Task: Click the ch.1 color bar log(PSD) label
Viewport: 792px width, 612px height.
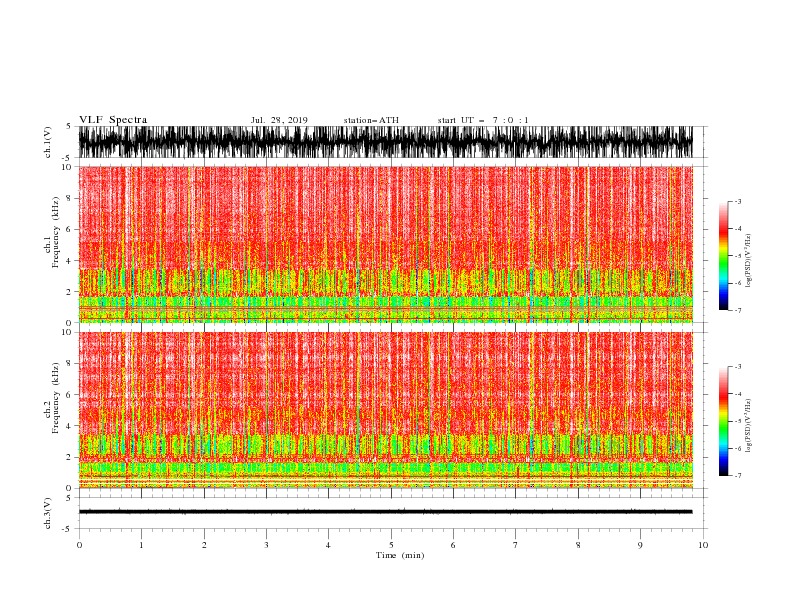Action: click(748, 261)
